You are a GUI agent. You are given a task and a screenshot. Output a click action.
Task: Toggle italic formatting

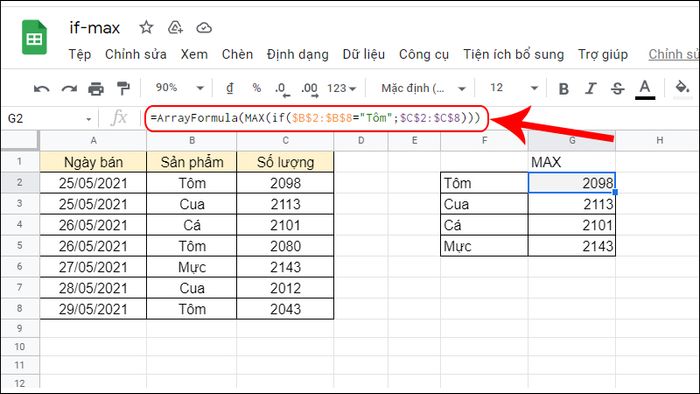(591, 88)
